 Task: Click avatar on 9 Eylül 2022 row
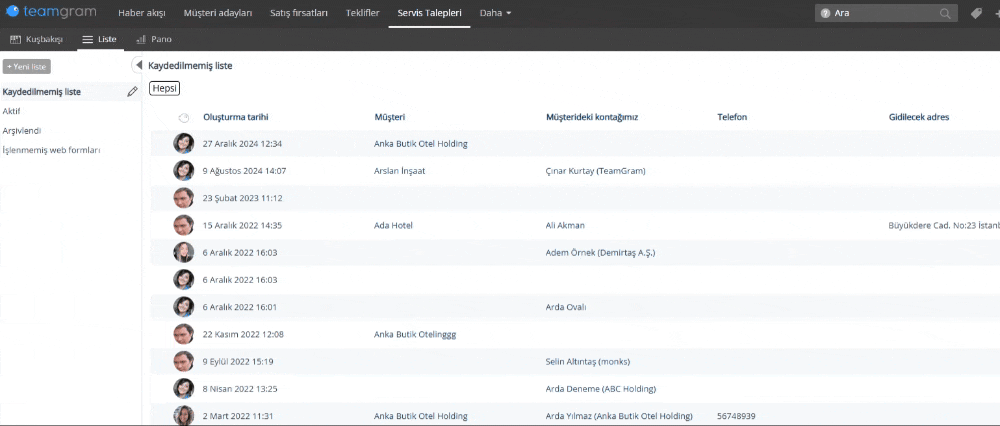[184, 362]
